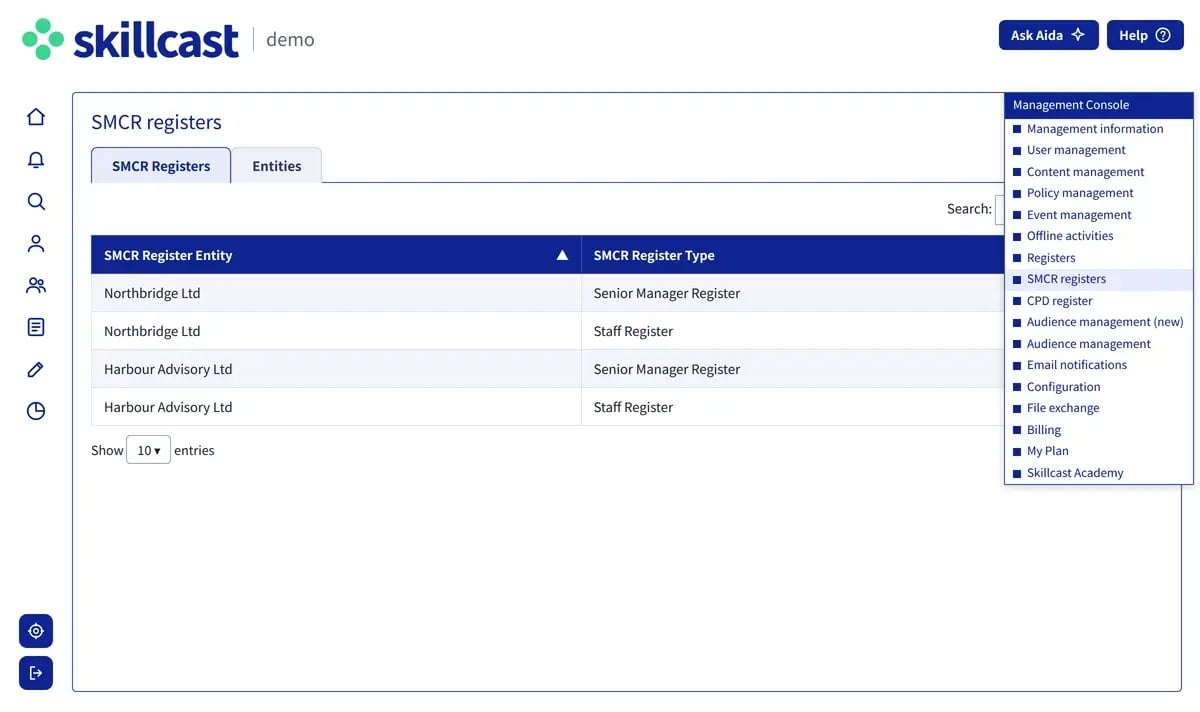Click the sidebar search magnifier icon
This screenshot has height=712, width=1200.
coord(36,202)
